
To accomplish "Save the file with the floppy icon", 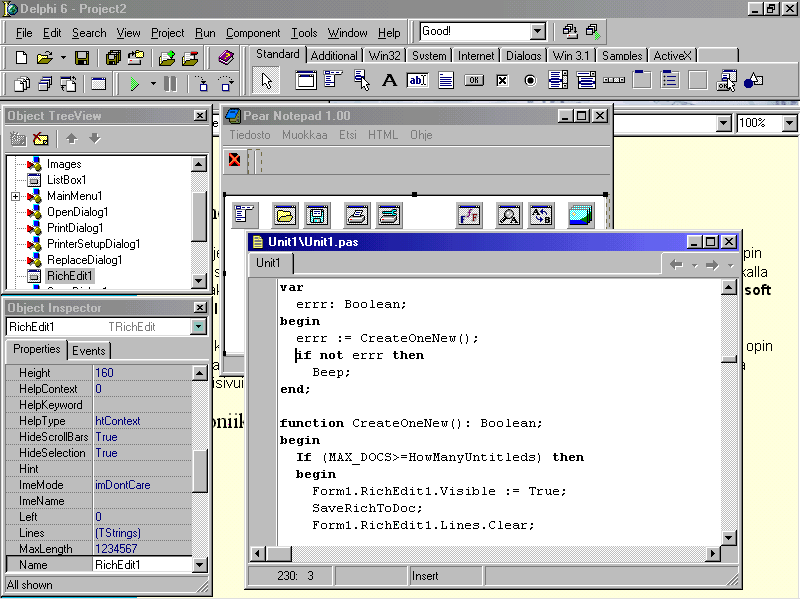I will pyautogui.click(x=82, y=58).
